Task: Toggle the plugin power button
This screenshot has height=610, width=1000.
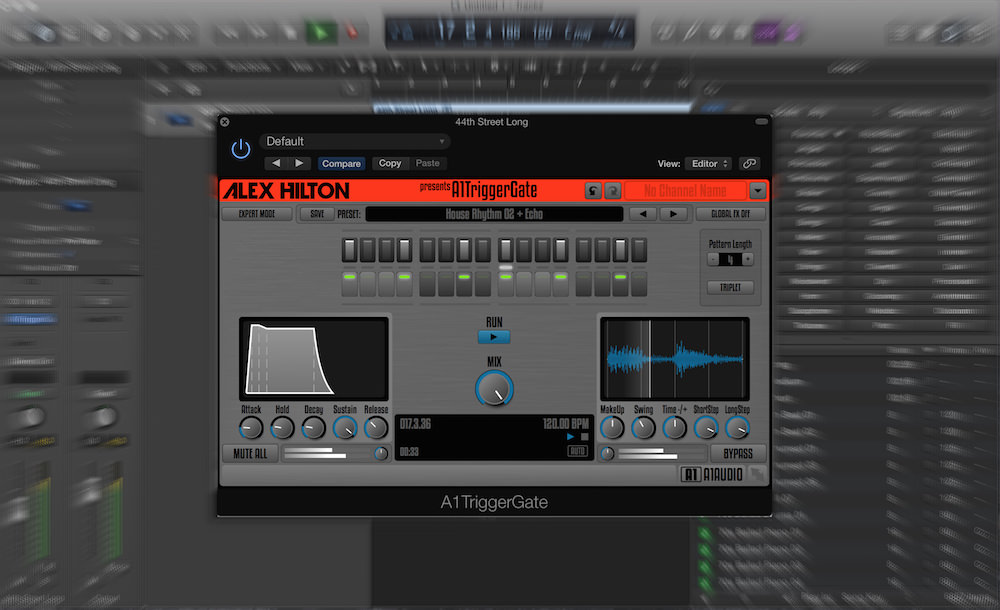Action: pyautogui.click(x=240, y=149)
